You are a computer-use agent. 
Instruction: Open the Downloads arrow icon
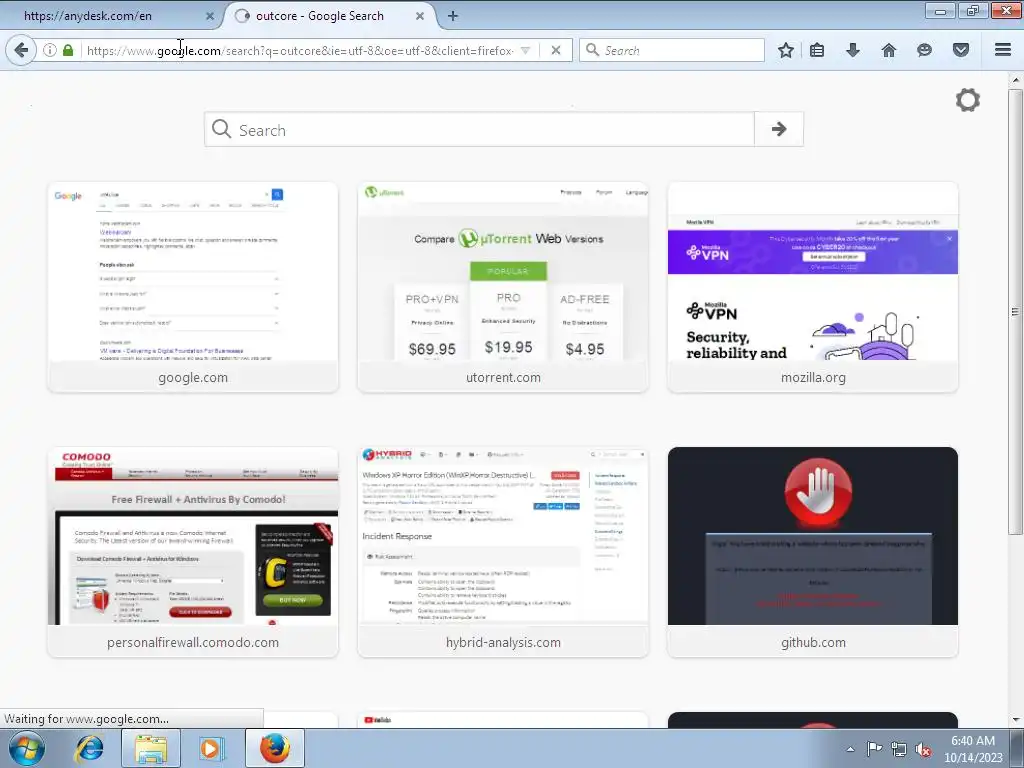[853, 50]
